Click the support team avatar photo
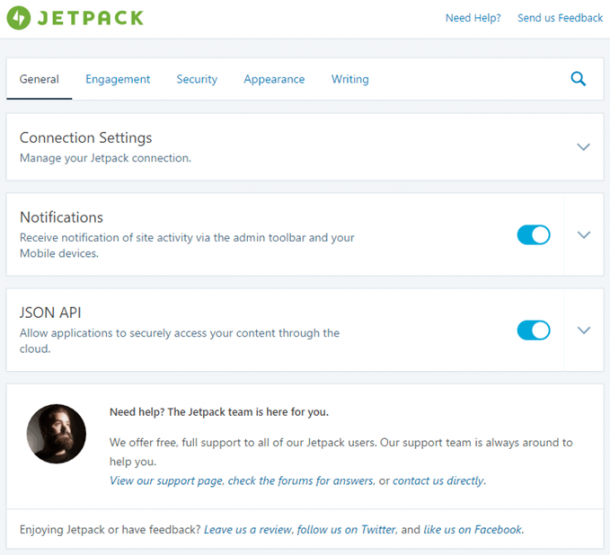This screenshot has height=555, width=610. coord(56,434)
